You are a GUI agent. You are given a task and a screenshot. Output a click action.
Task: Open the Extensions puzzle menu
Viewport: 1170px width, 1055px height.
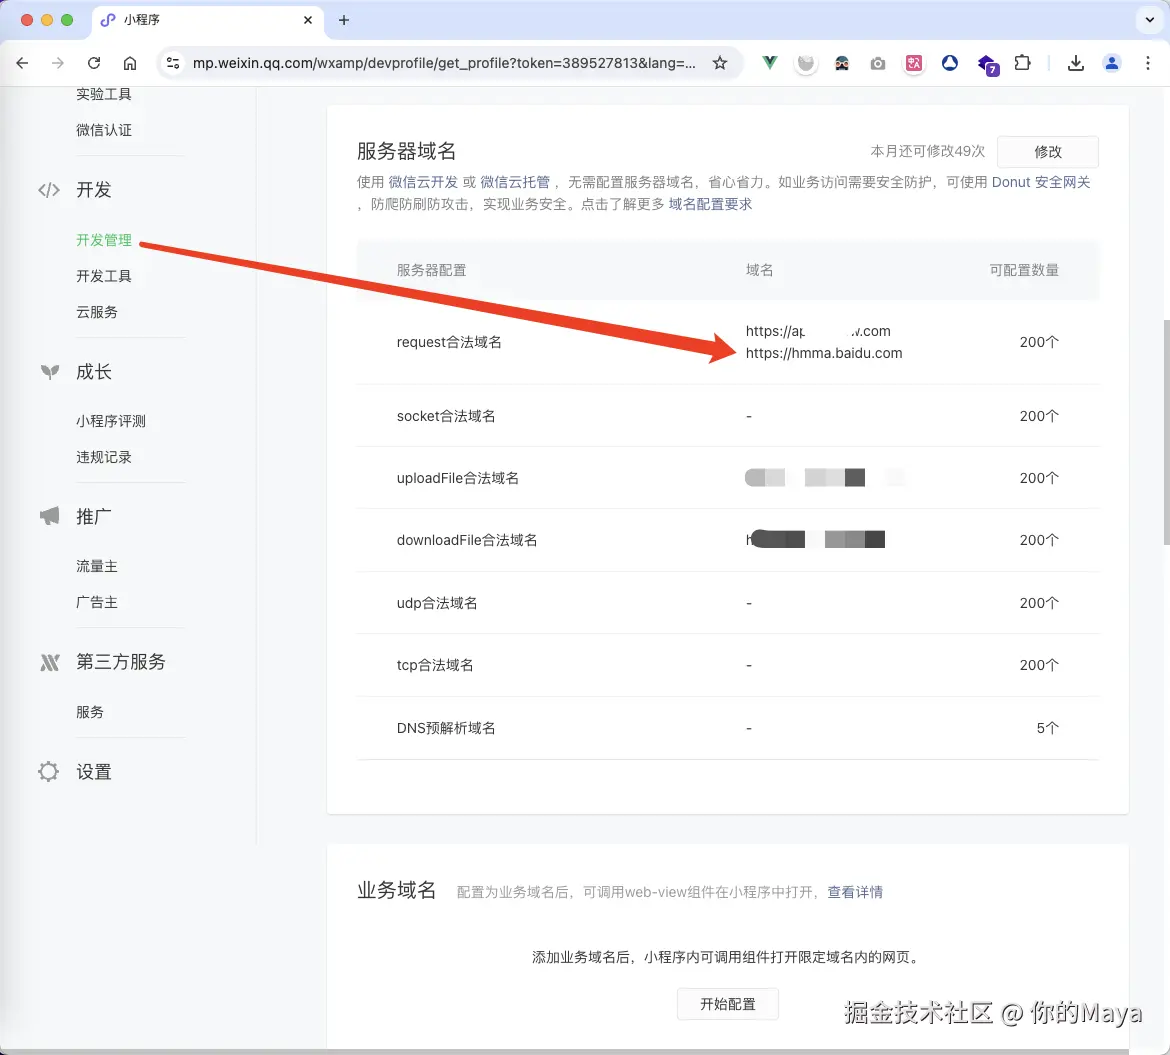coord(1022,63)
